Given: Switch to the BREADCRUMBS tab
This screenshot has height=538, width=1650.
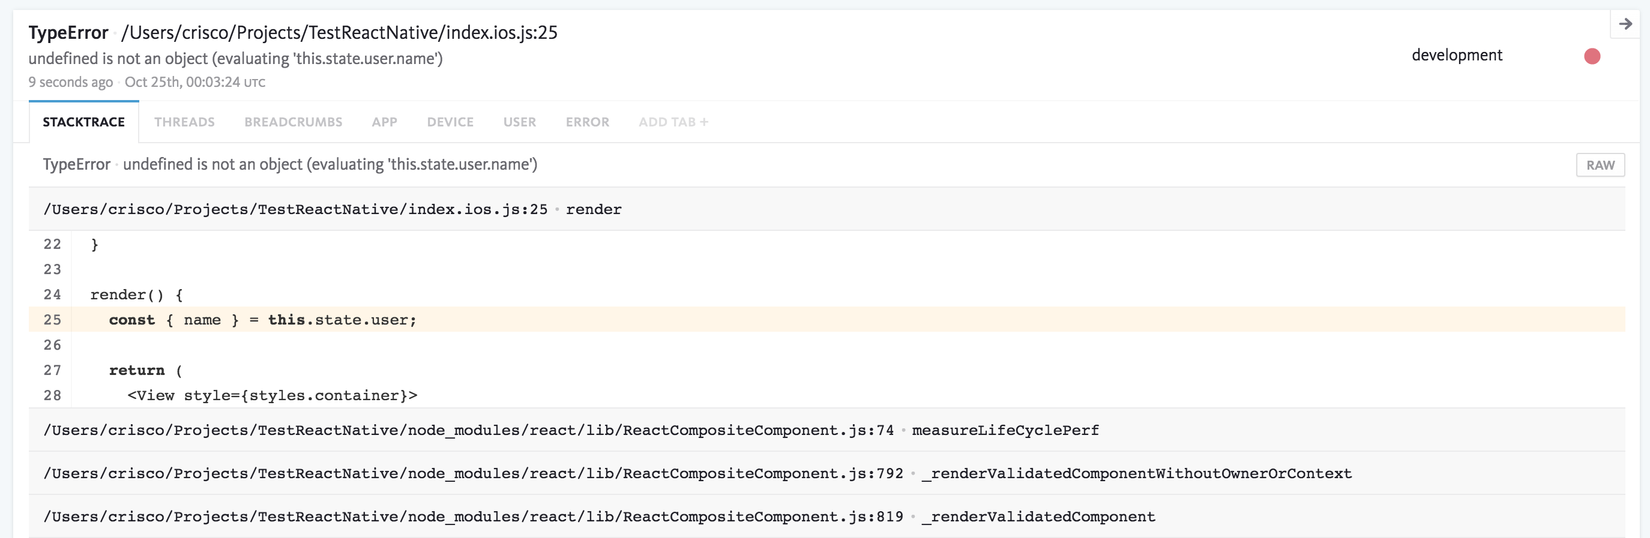Looking at the screenshot, I should [x=293, y=122].
